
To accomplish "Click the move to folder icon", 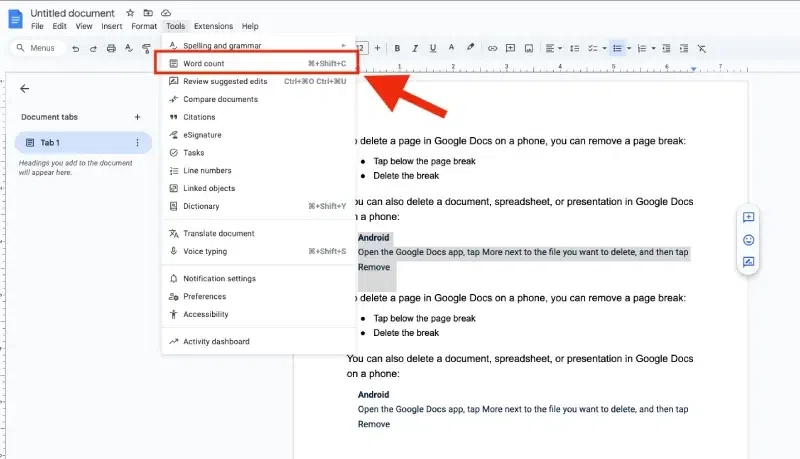I will (148, 13).
